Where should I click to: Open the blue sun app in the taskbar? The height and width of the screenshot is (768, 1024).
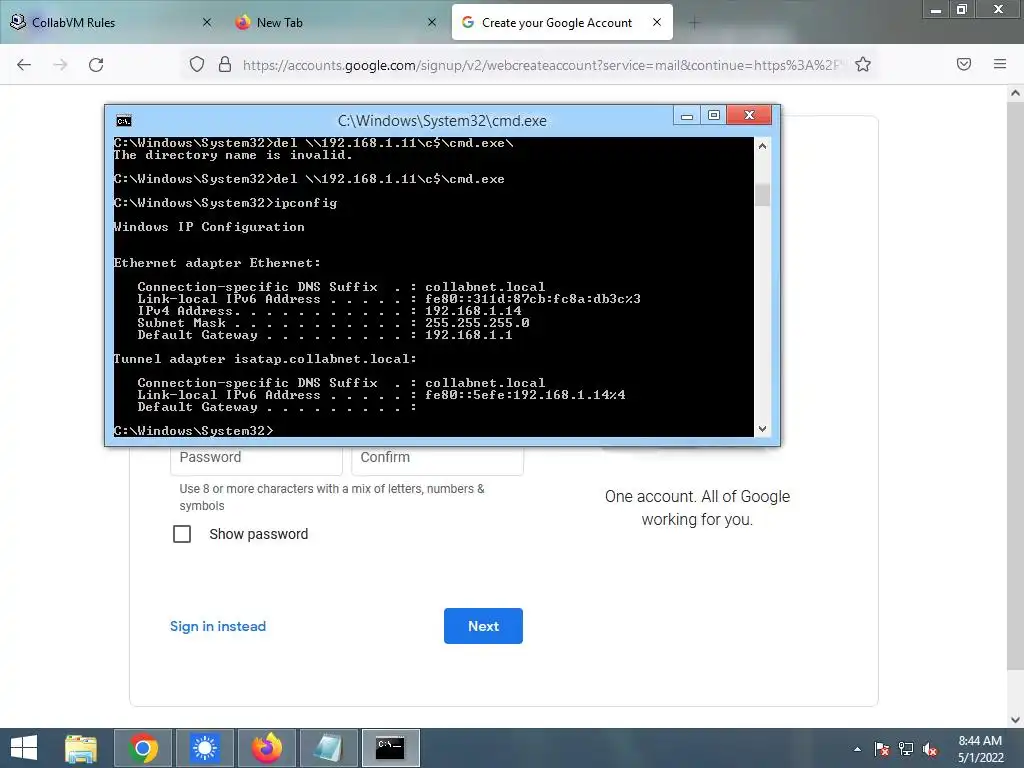coord(205,748)
